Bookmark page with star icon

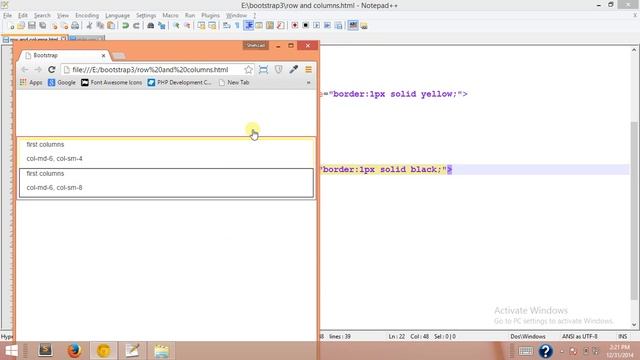pyautogui.click(x=248, y=70)
